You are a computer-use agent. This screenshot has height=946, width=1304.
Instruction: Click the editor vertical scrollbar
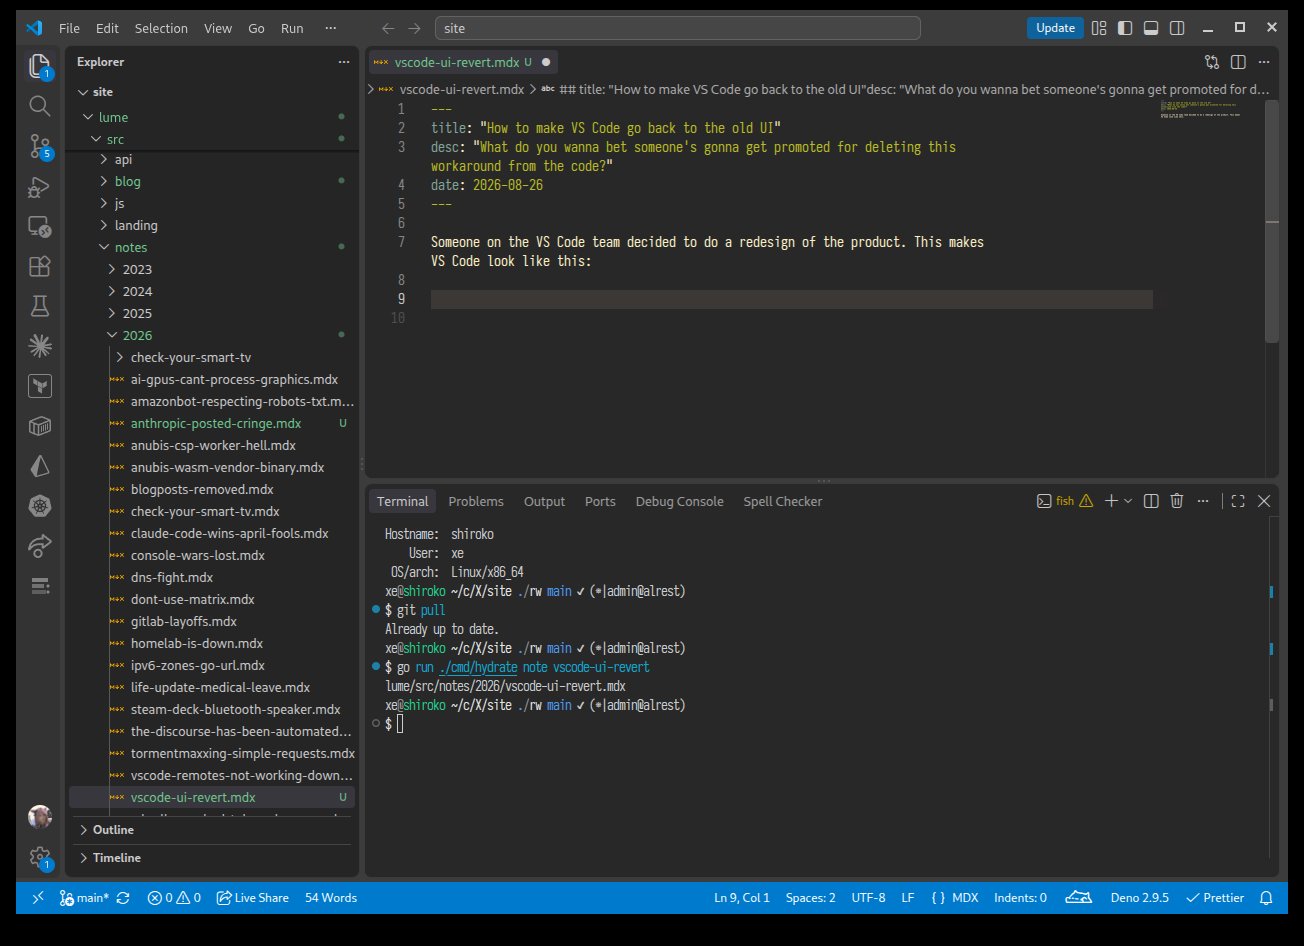[x=1272, y=220]
